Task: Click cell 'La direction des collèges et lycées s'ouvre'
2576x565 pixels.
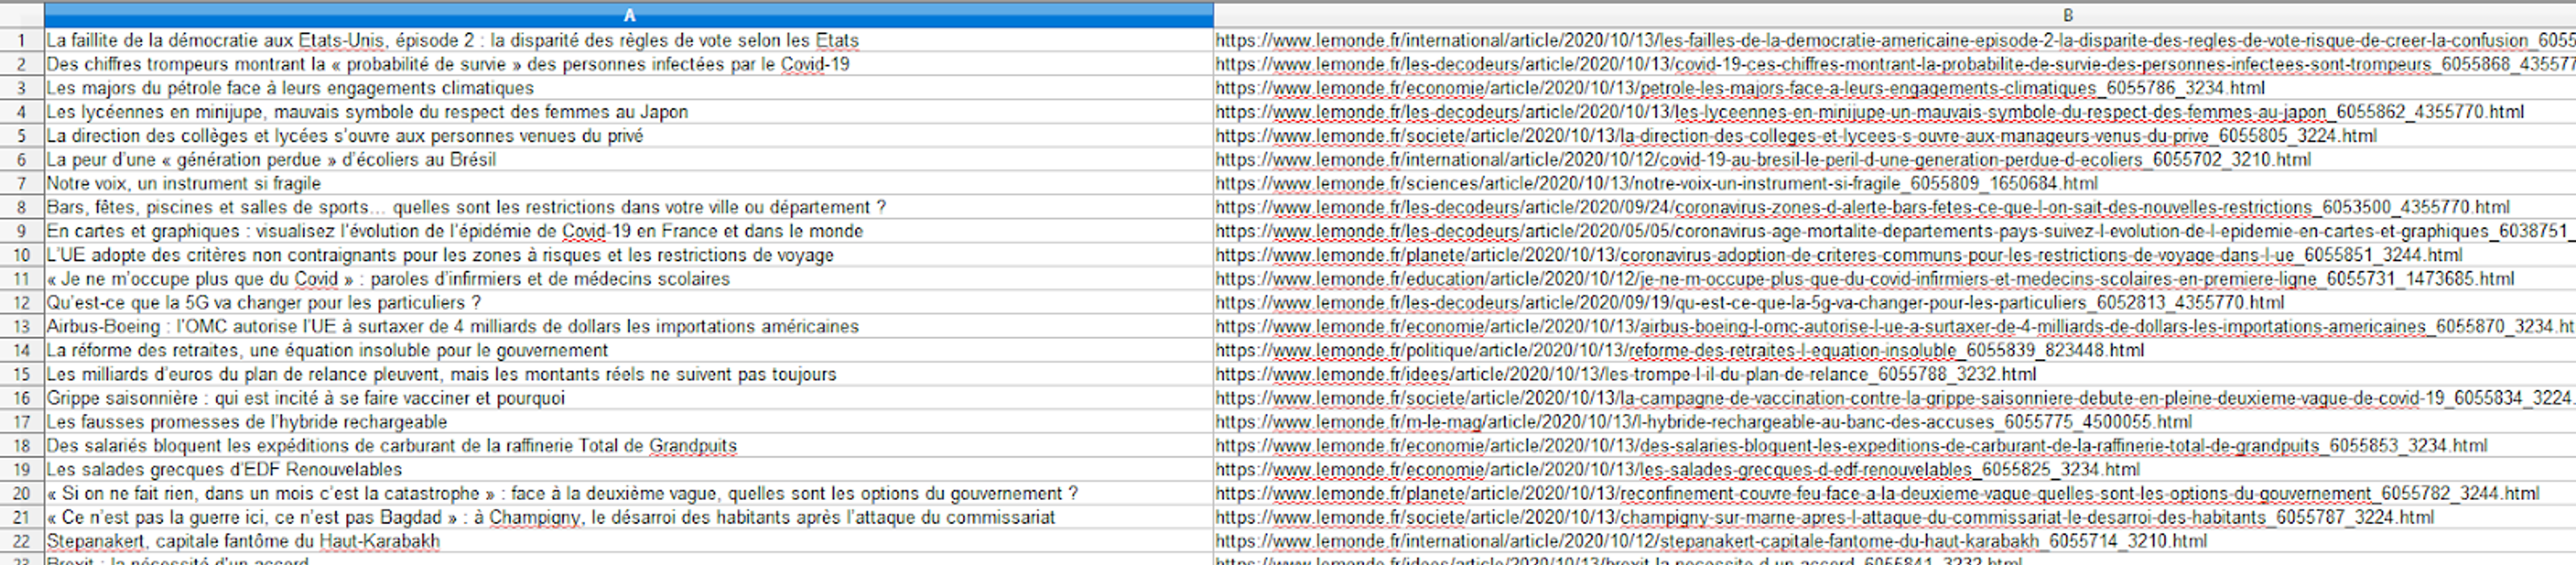Action: (x=629, y=136)
